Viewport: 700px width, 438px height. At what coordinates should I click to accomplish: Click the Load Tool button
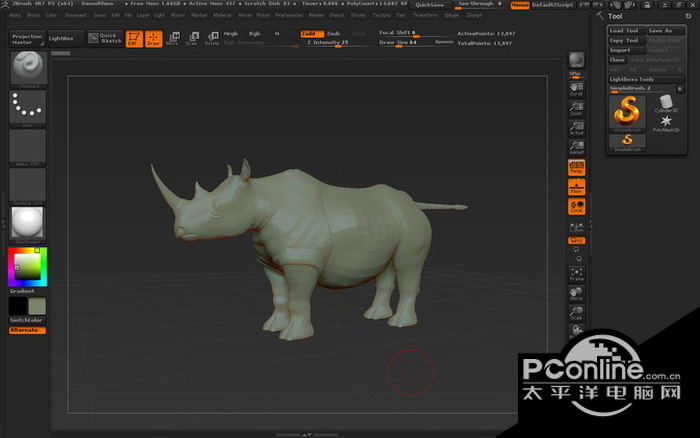tap(624, 30)
